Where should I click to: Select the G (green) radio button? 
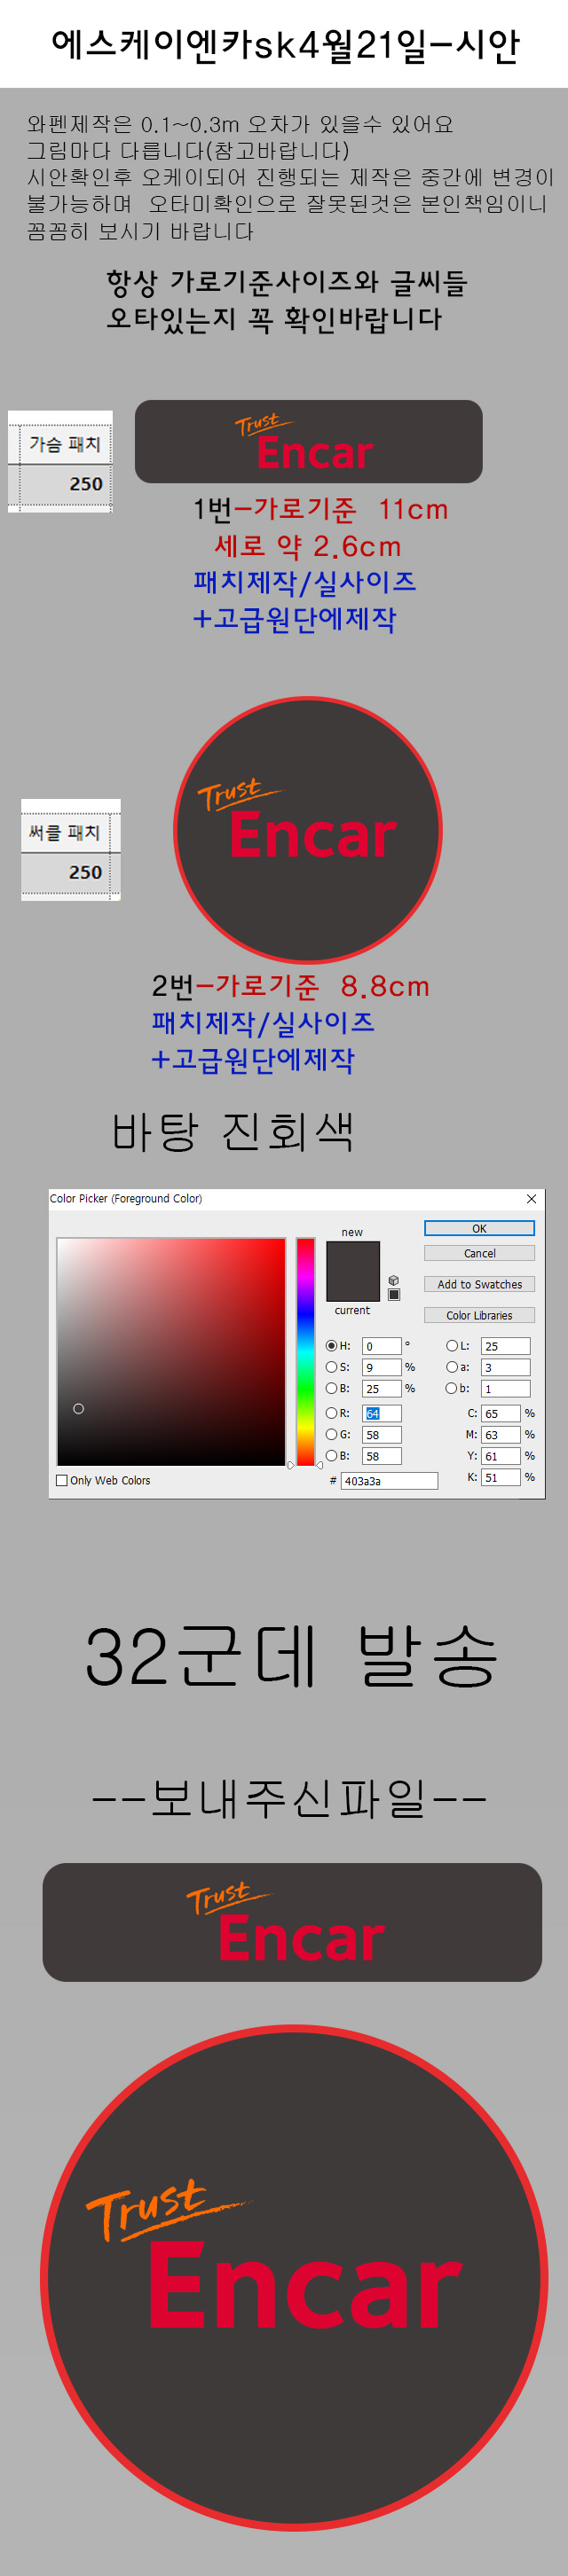(331, 1434)
